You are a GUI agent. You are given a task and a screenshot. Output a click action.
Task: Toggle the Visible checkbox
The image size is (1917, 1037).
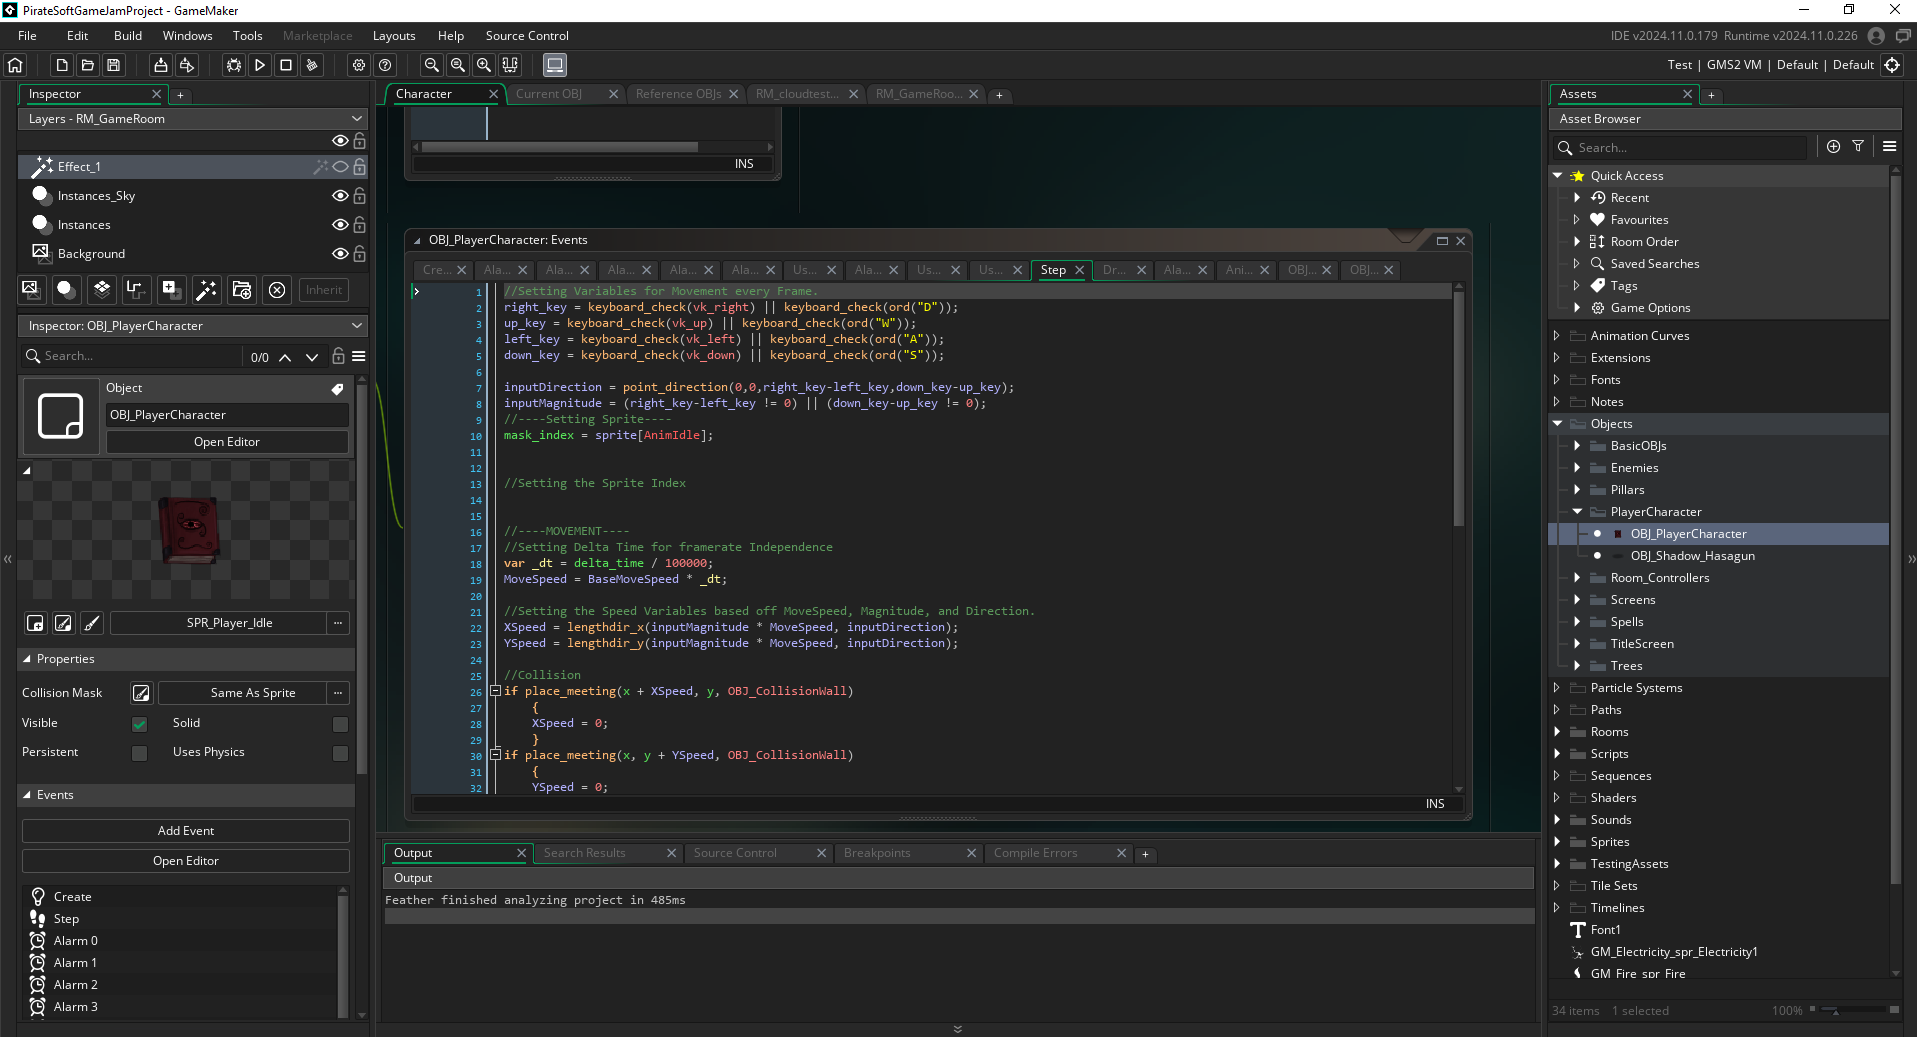(140, 724)
